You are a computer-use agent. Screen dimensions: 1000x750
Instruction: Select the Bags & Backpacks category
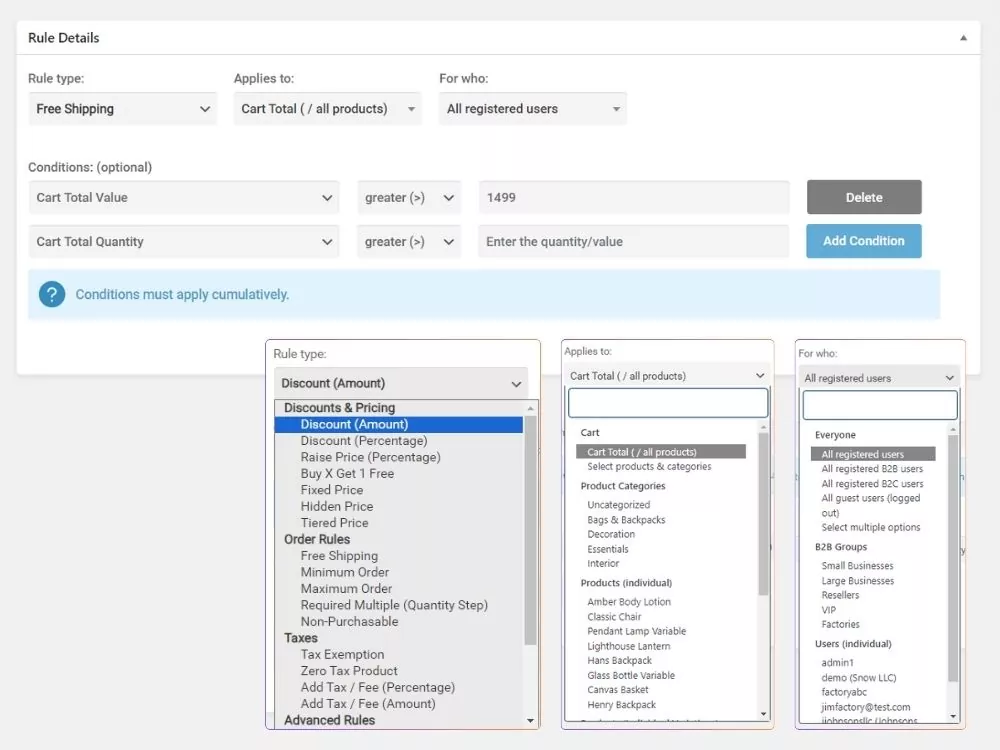click(x=626, y=520)
